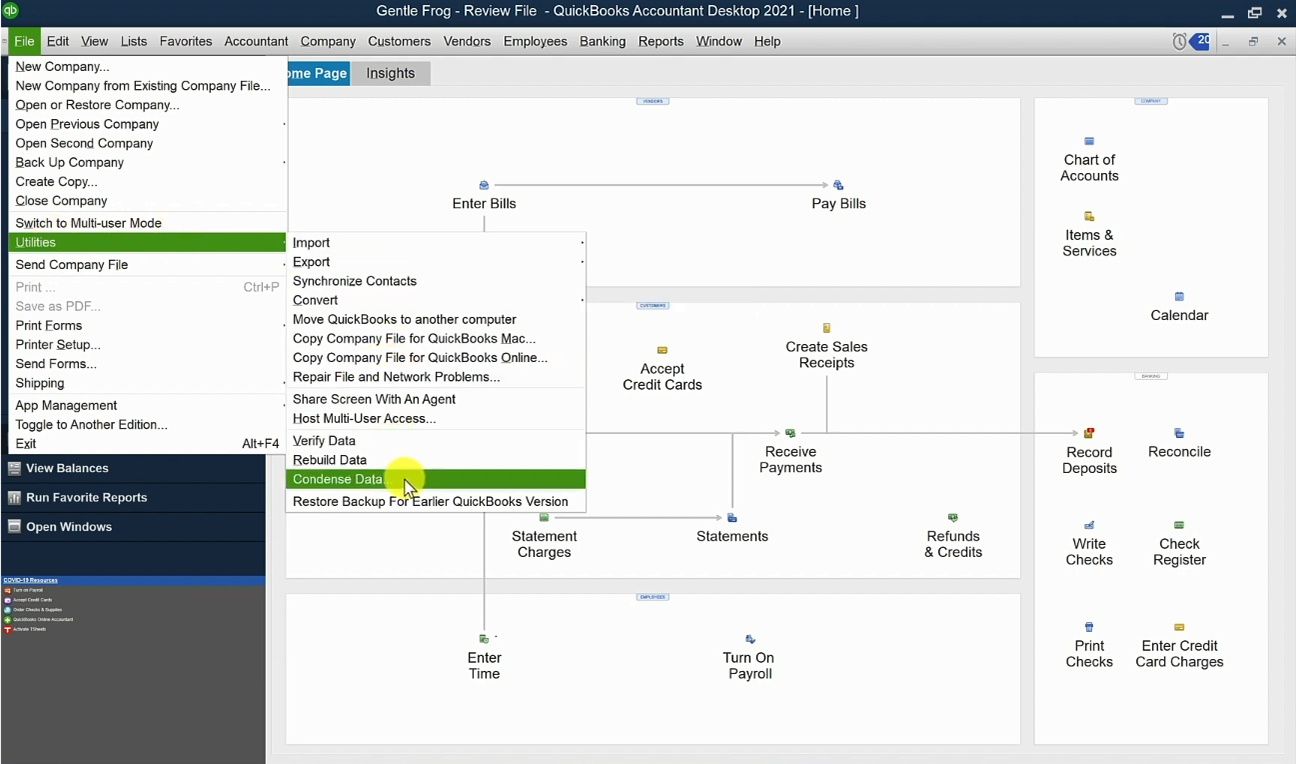Image resolution: width=1296 pixels, height=764 pixels.
Task: Open Chart of Accounts icon
Action: click(x=1089, y=142)
